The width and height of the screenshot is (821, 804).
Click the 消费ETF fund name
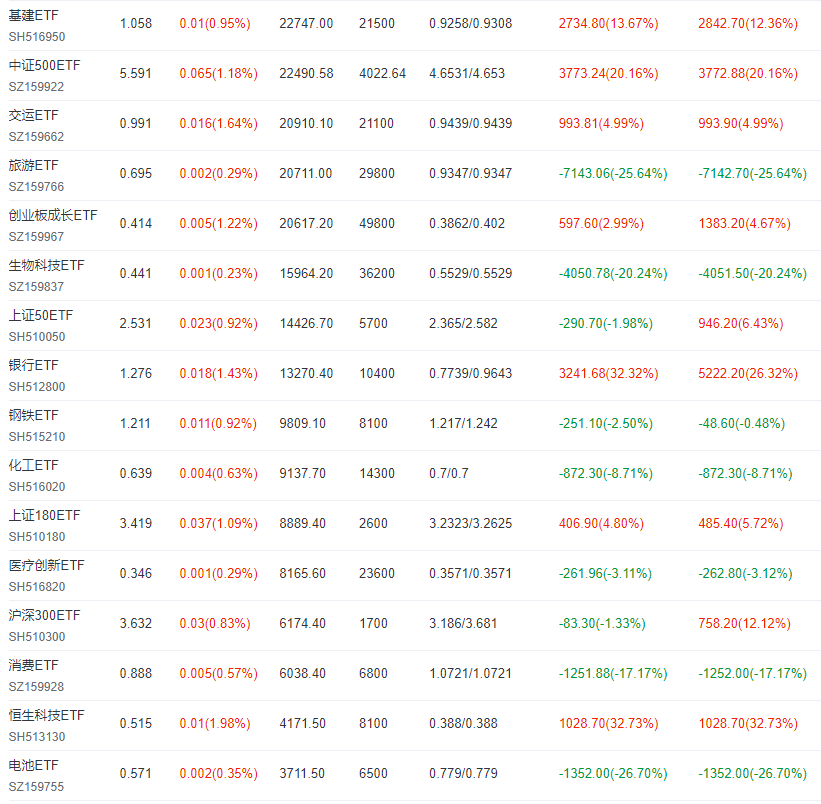pyautogui.click(x=34, y=665)
